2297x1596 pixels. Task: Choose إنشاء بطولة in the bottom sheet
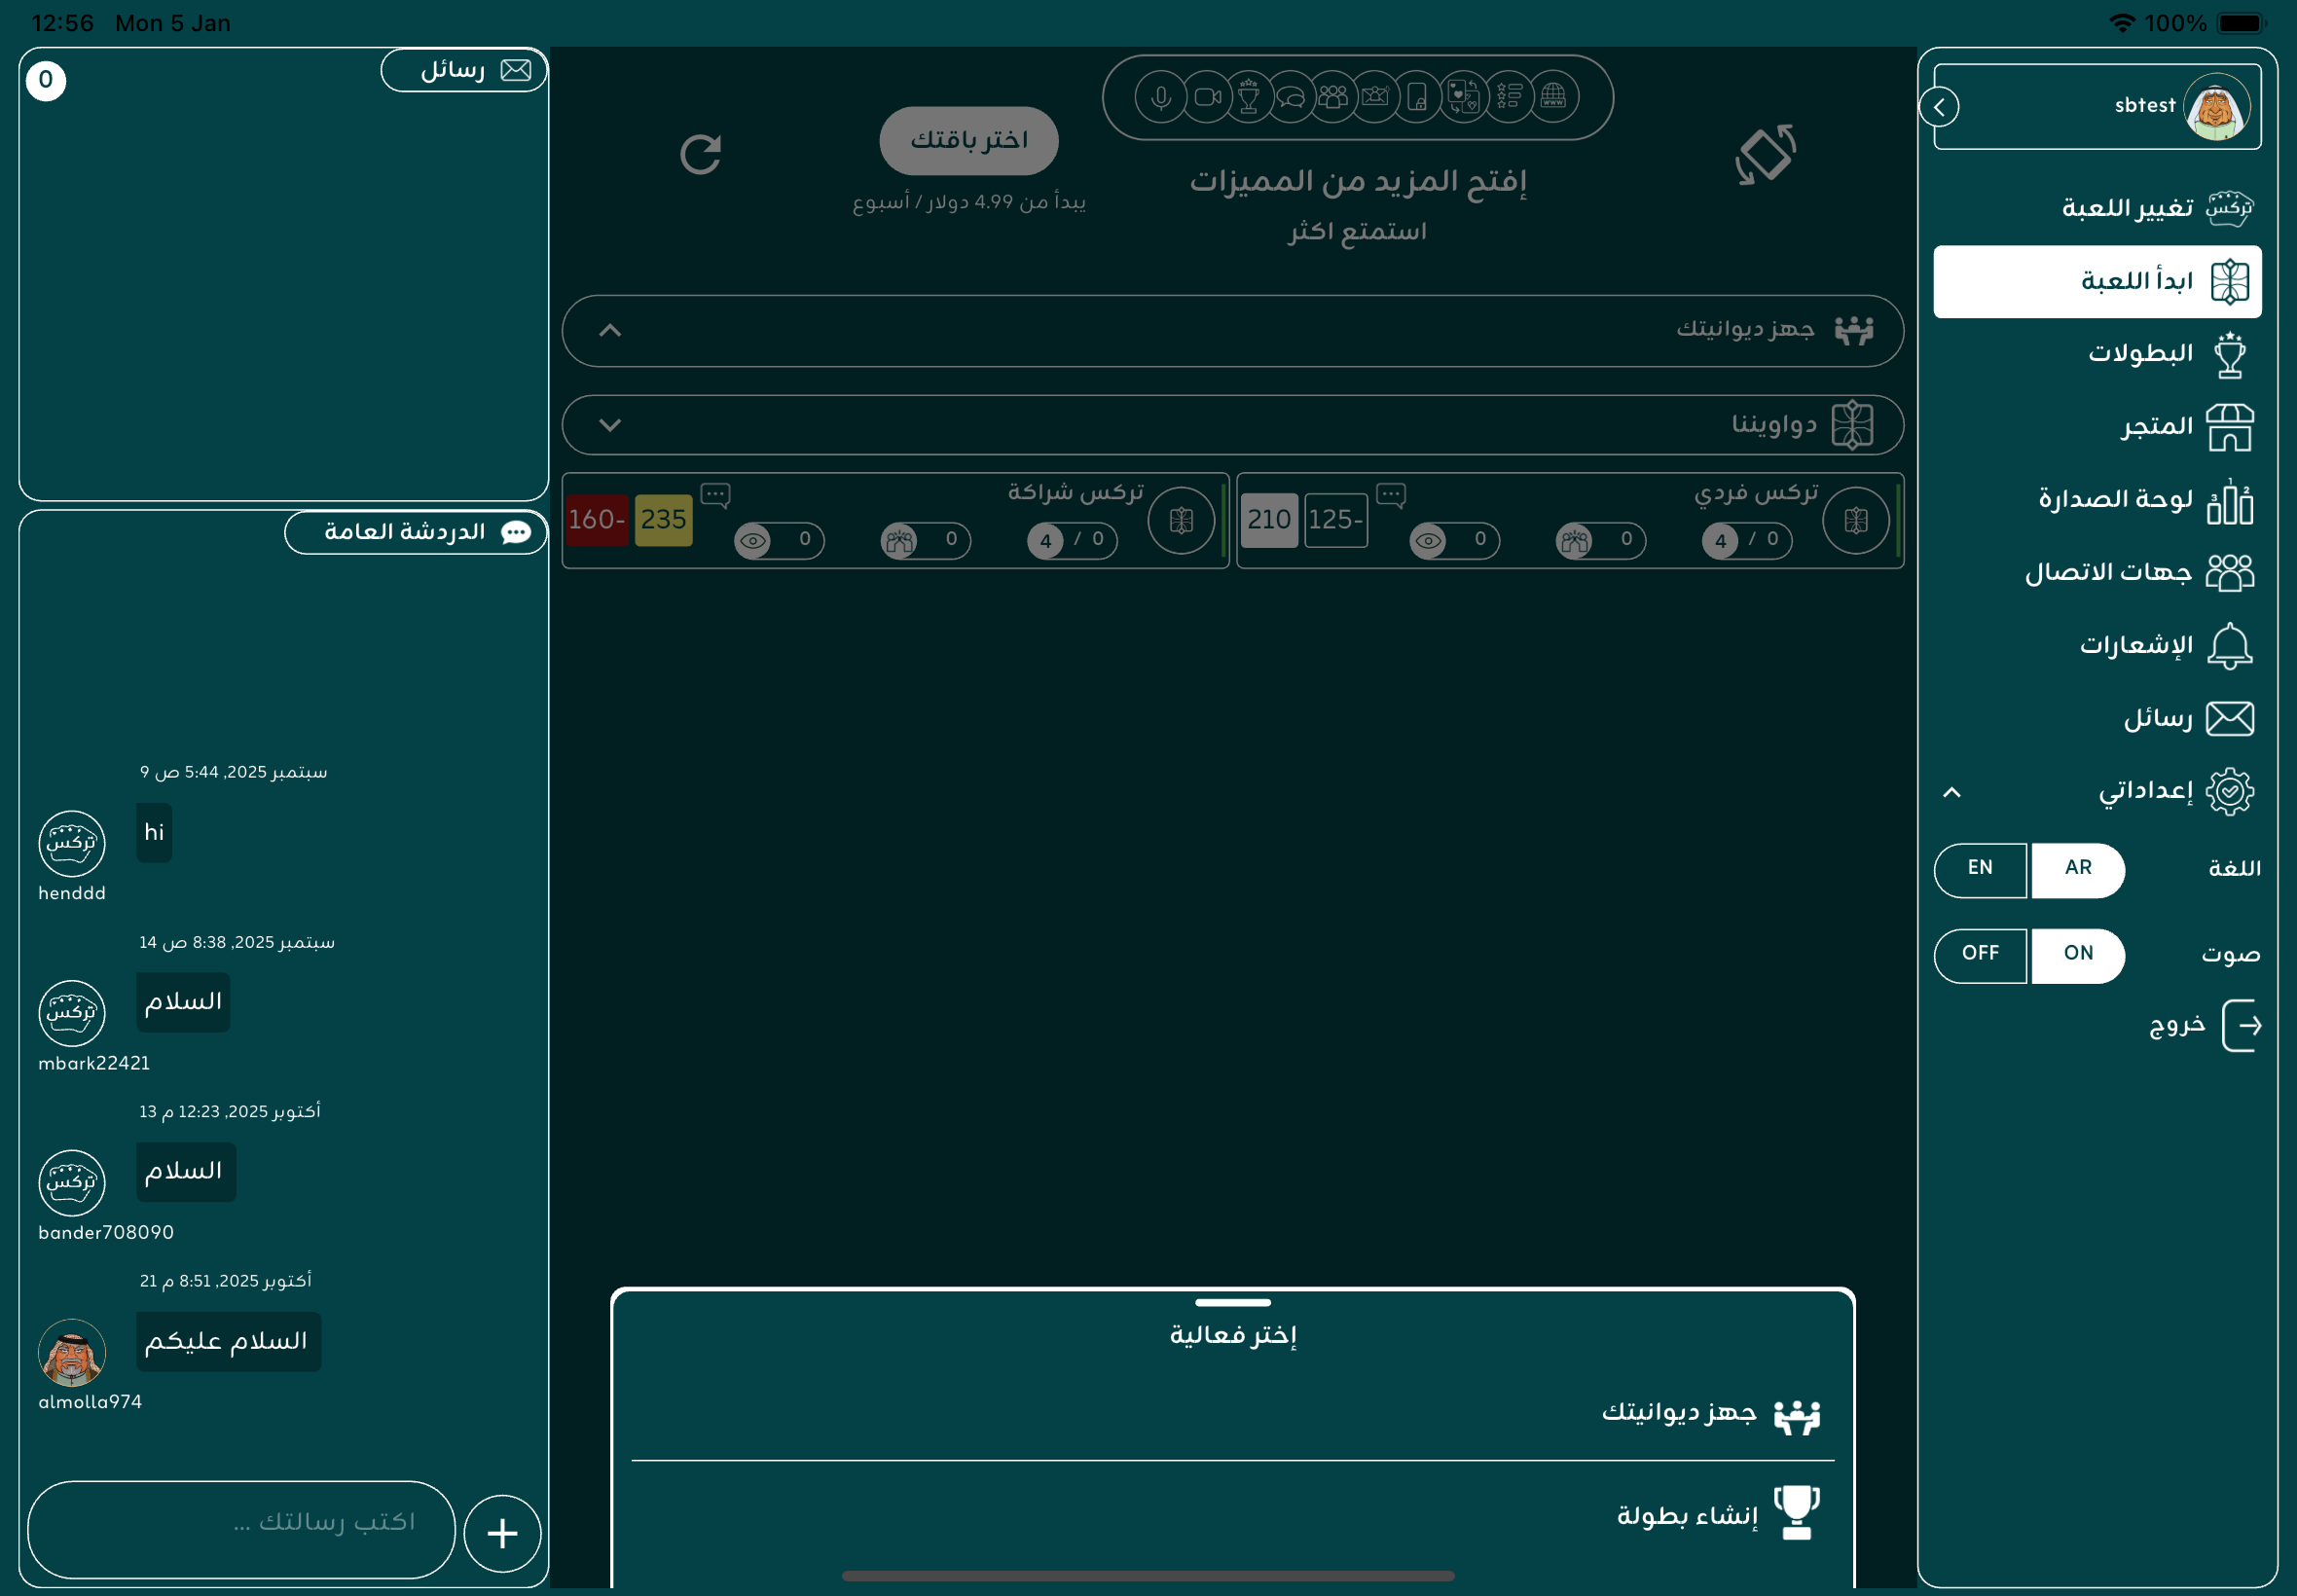pos(1687,1516)
